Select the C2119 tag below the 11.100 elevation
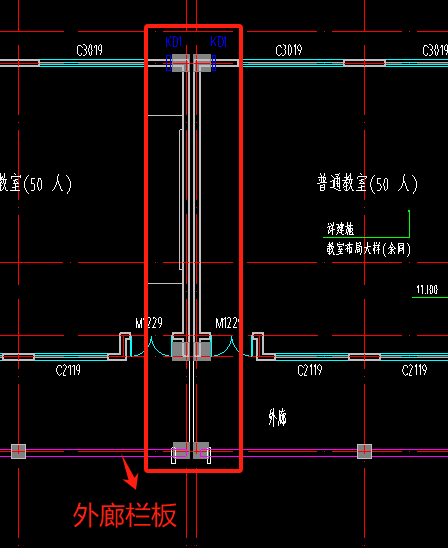 point(414,370)
